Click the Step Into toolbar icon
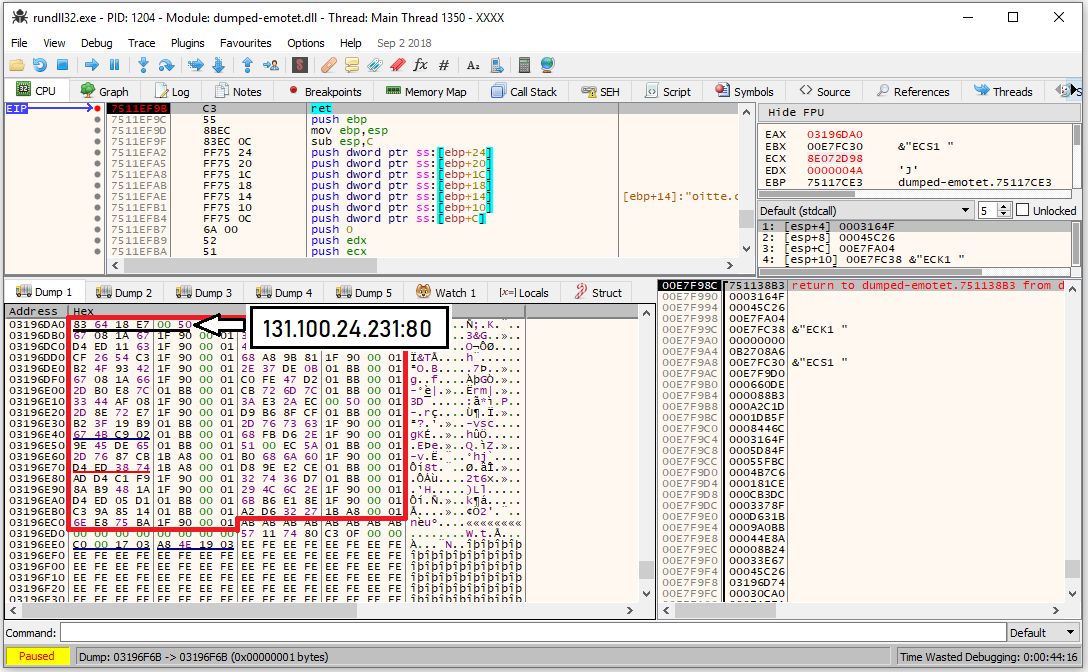 click(x=143, y=65)
